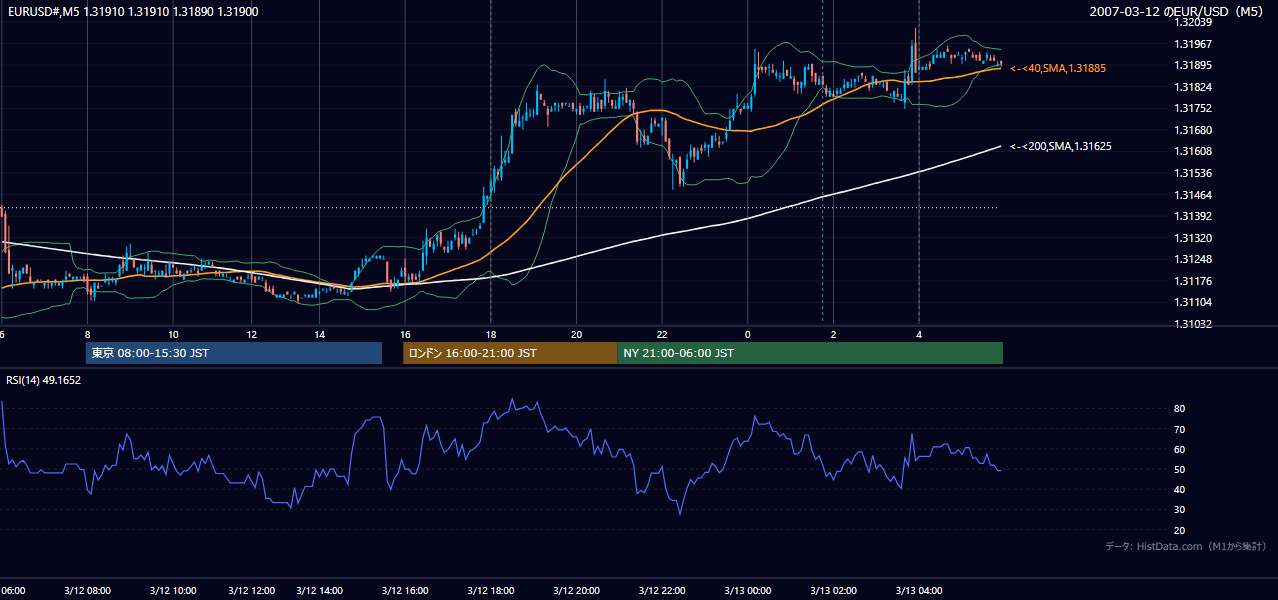This screenshot has width=1278, height=600.
Task: Click hour label 12 under price chart
Action: (252, 334)
